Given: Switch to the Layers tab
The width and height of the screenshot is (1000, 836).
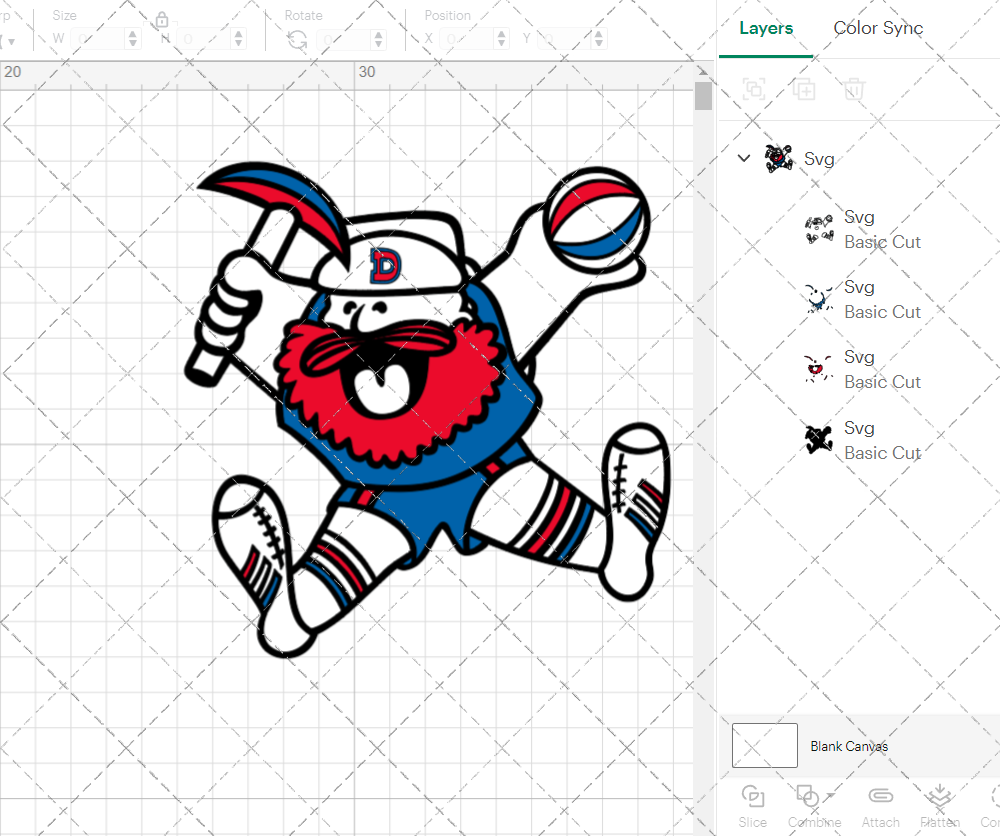Looking at the screenshot, I should point(766,28).
